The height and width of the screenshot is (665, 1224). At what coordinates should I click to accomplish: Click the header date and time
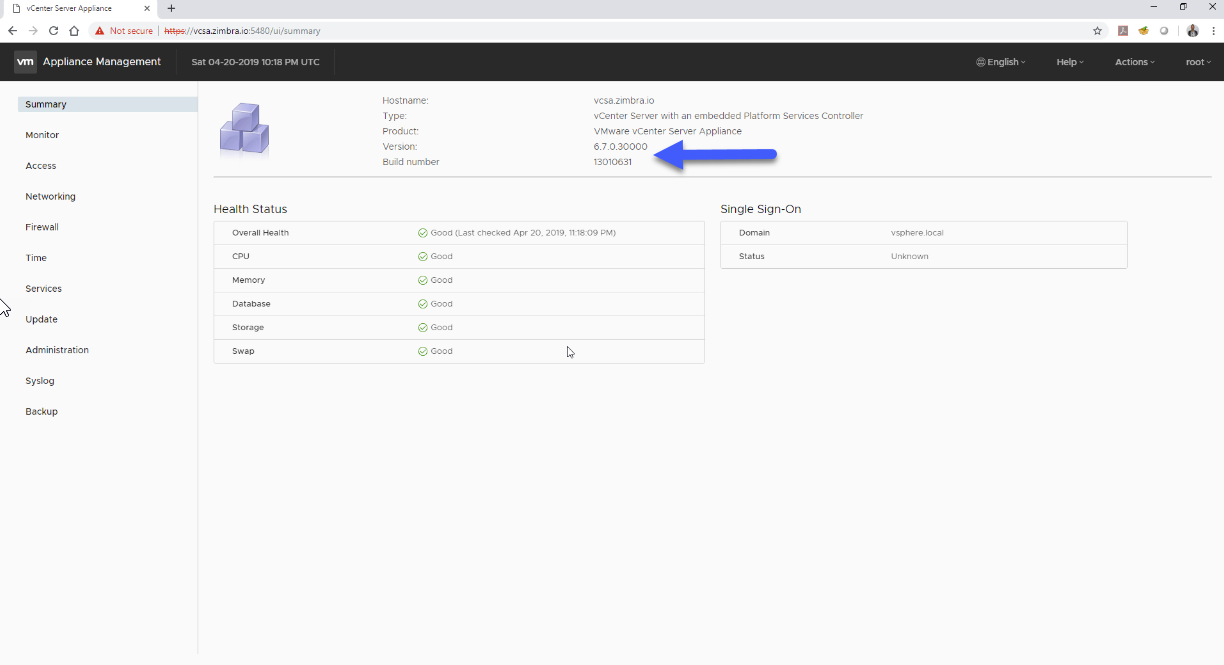(x=255, y=62)
